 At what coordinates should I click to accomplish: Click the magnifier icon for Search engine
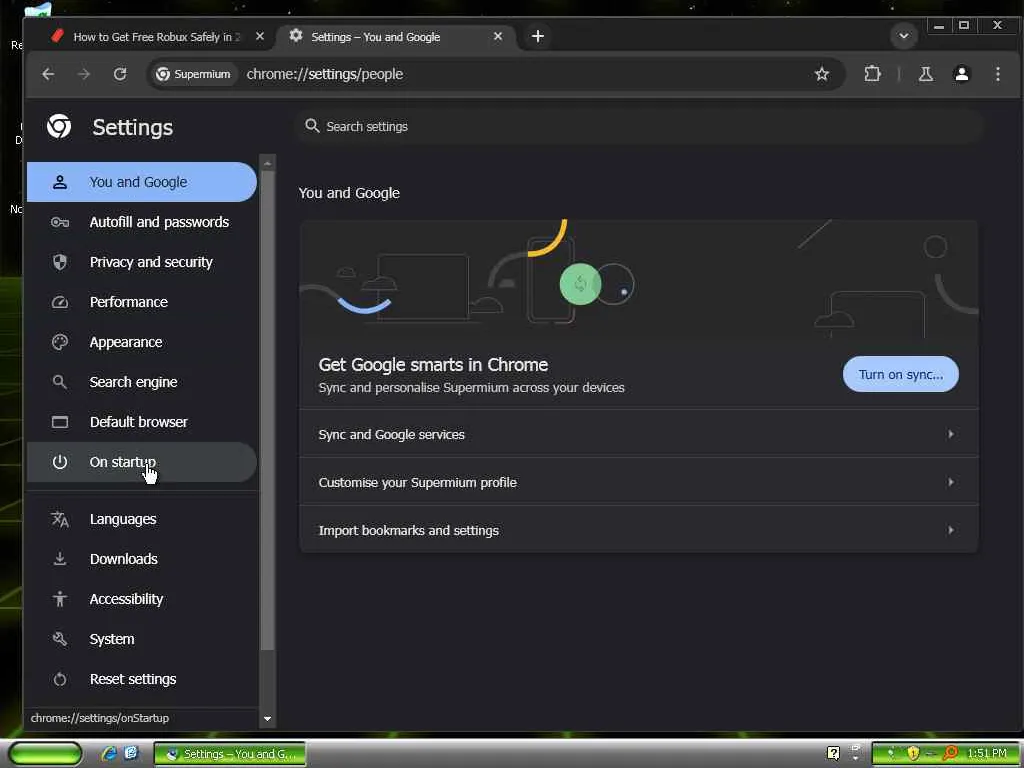click(59, 382)
